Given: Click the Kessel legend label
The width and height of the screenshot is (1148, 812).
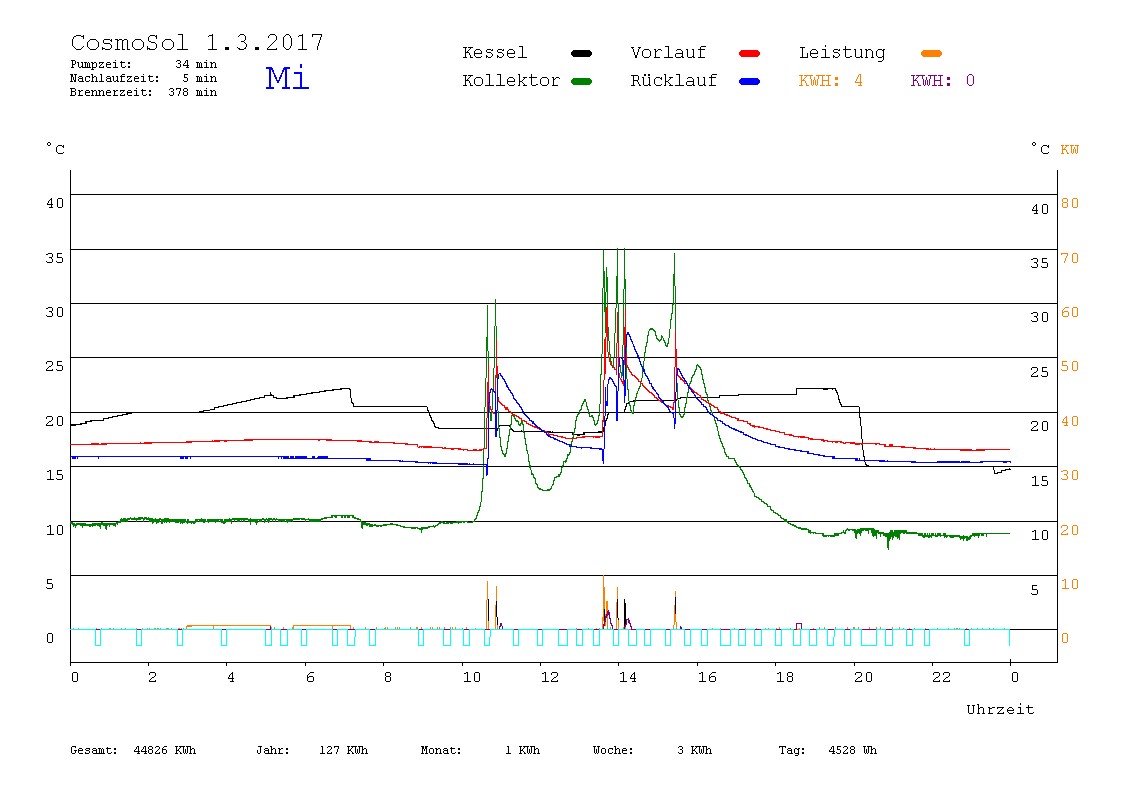Looking at the screenshot, I should [494, 53].
